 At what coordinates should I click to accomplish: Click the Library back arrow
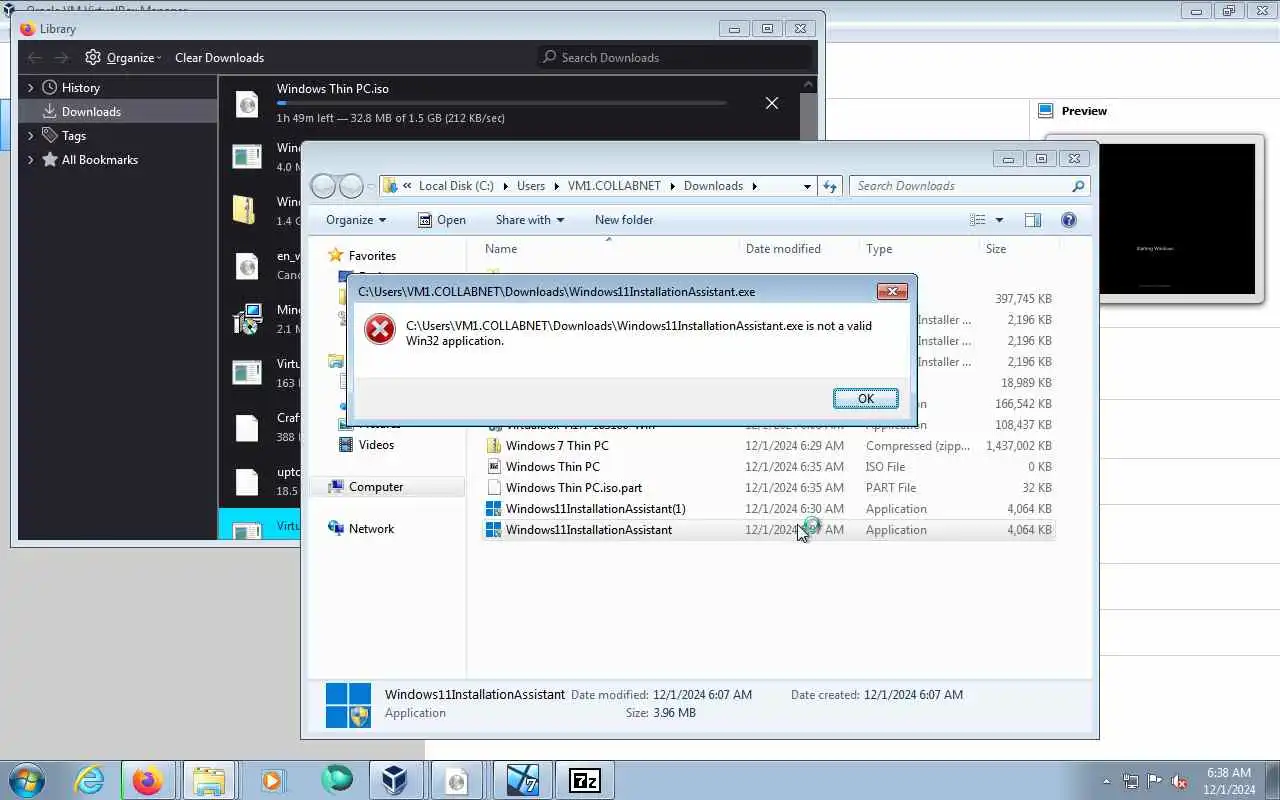point(35,57)
